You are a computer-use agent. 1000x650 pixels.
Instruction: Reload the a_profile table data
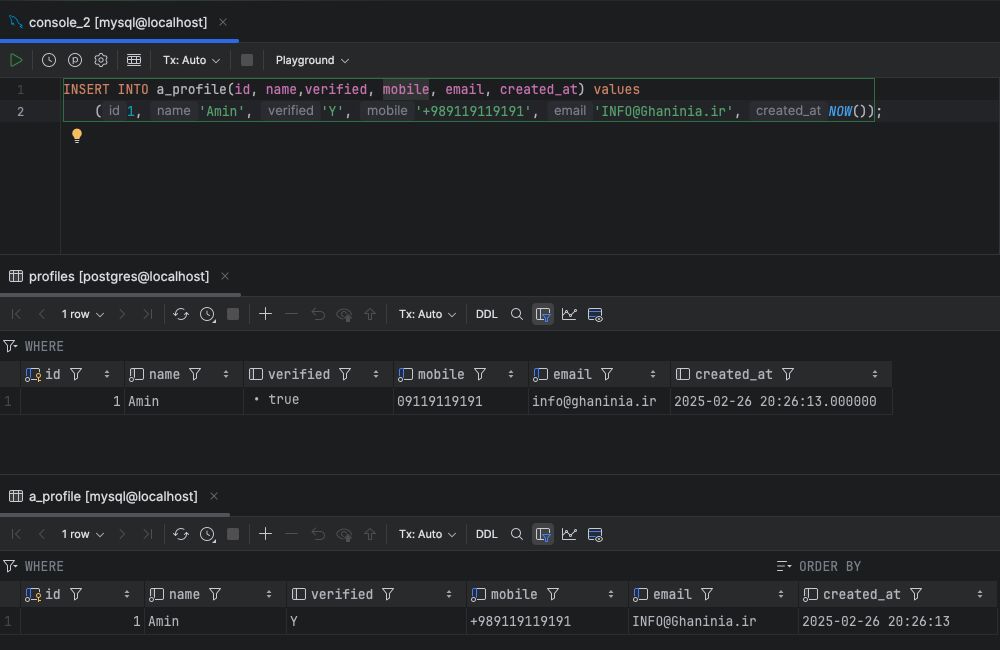(180, 535)
